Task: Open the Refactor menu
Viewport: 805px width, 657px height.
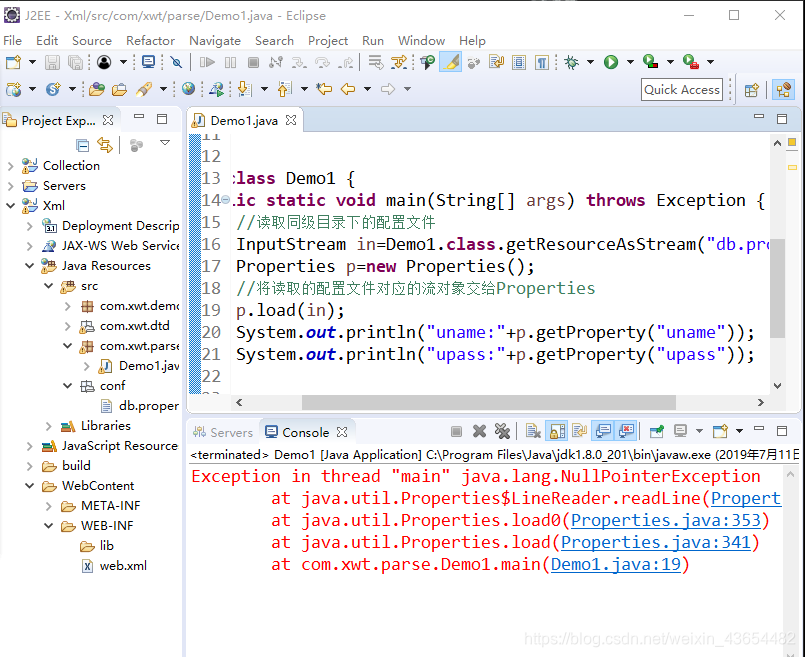Action: click(x=150, y=41)
